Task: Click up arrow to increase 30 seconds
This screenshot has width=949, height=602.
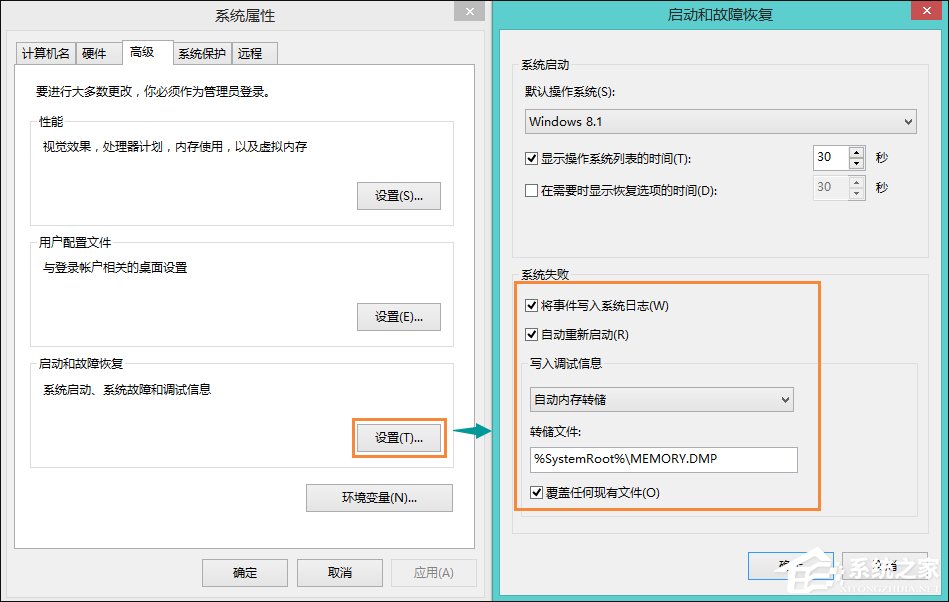Action: (x=857, y=152)
